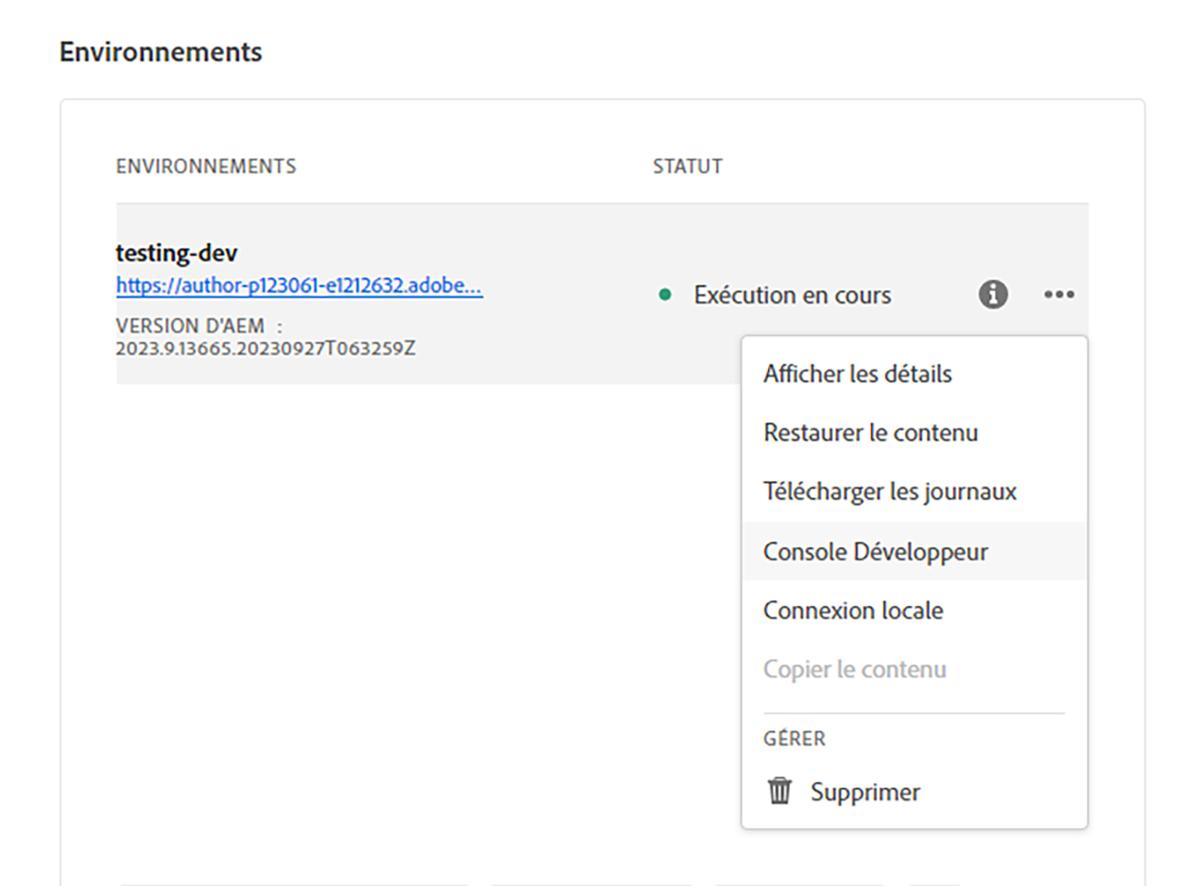Click the ENVIRONNEMENTS column header

coord(206,166)
